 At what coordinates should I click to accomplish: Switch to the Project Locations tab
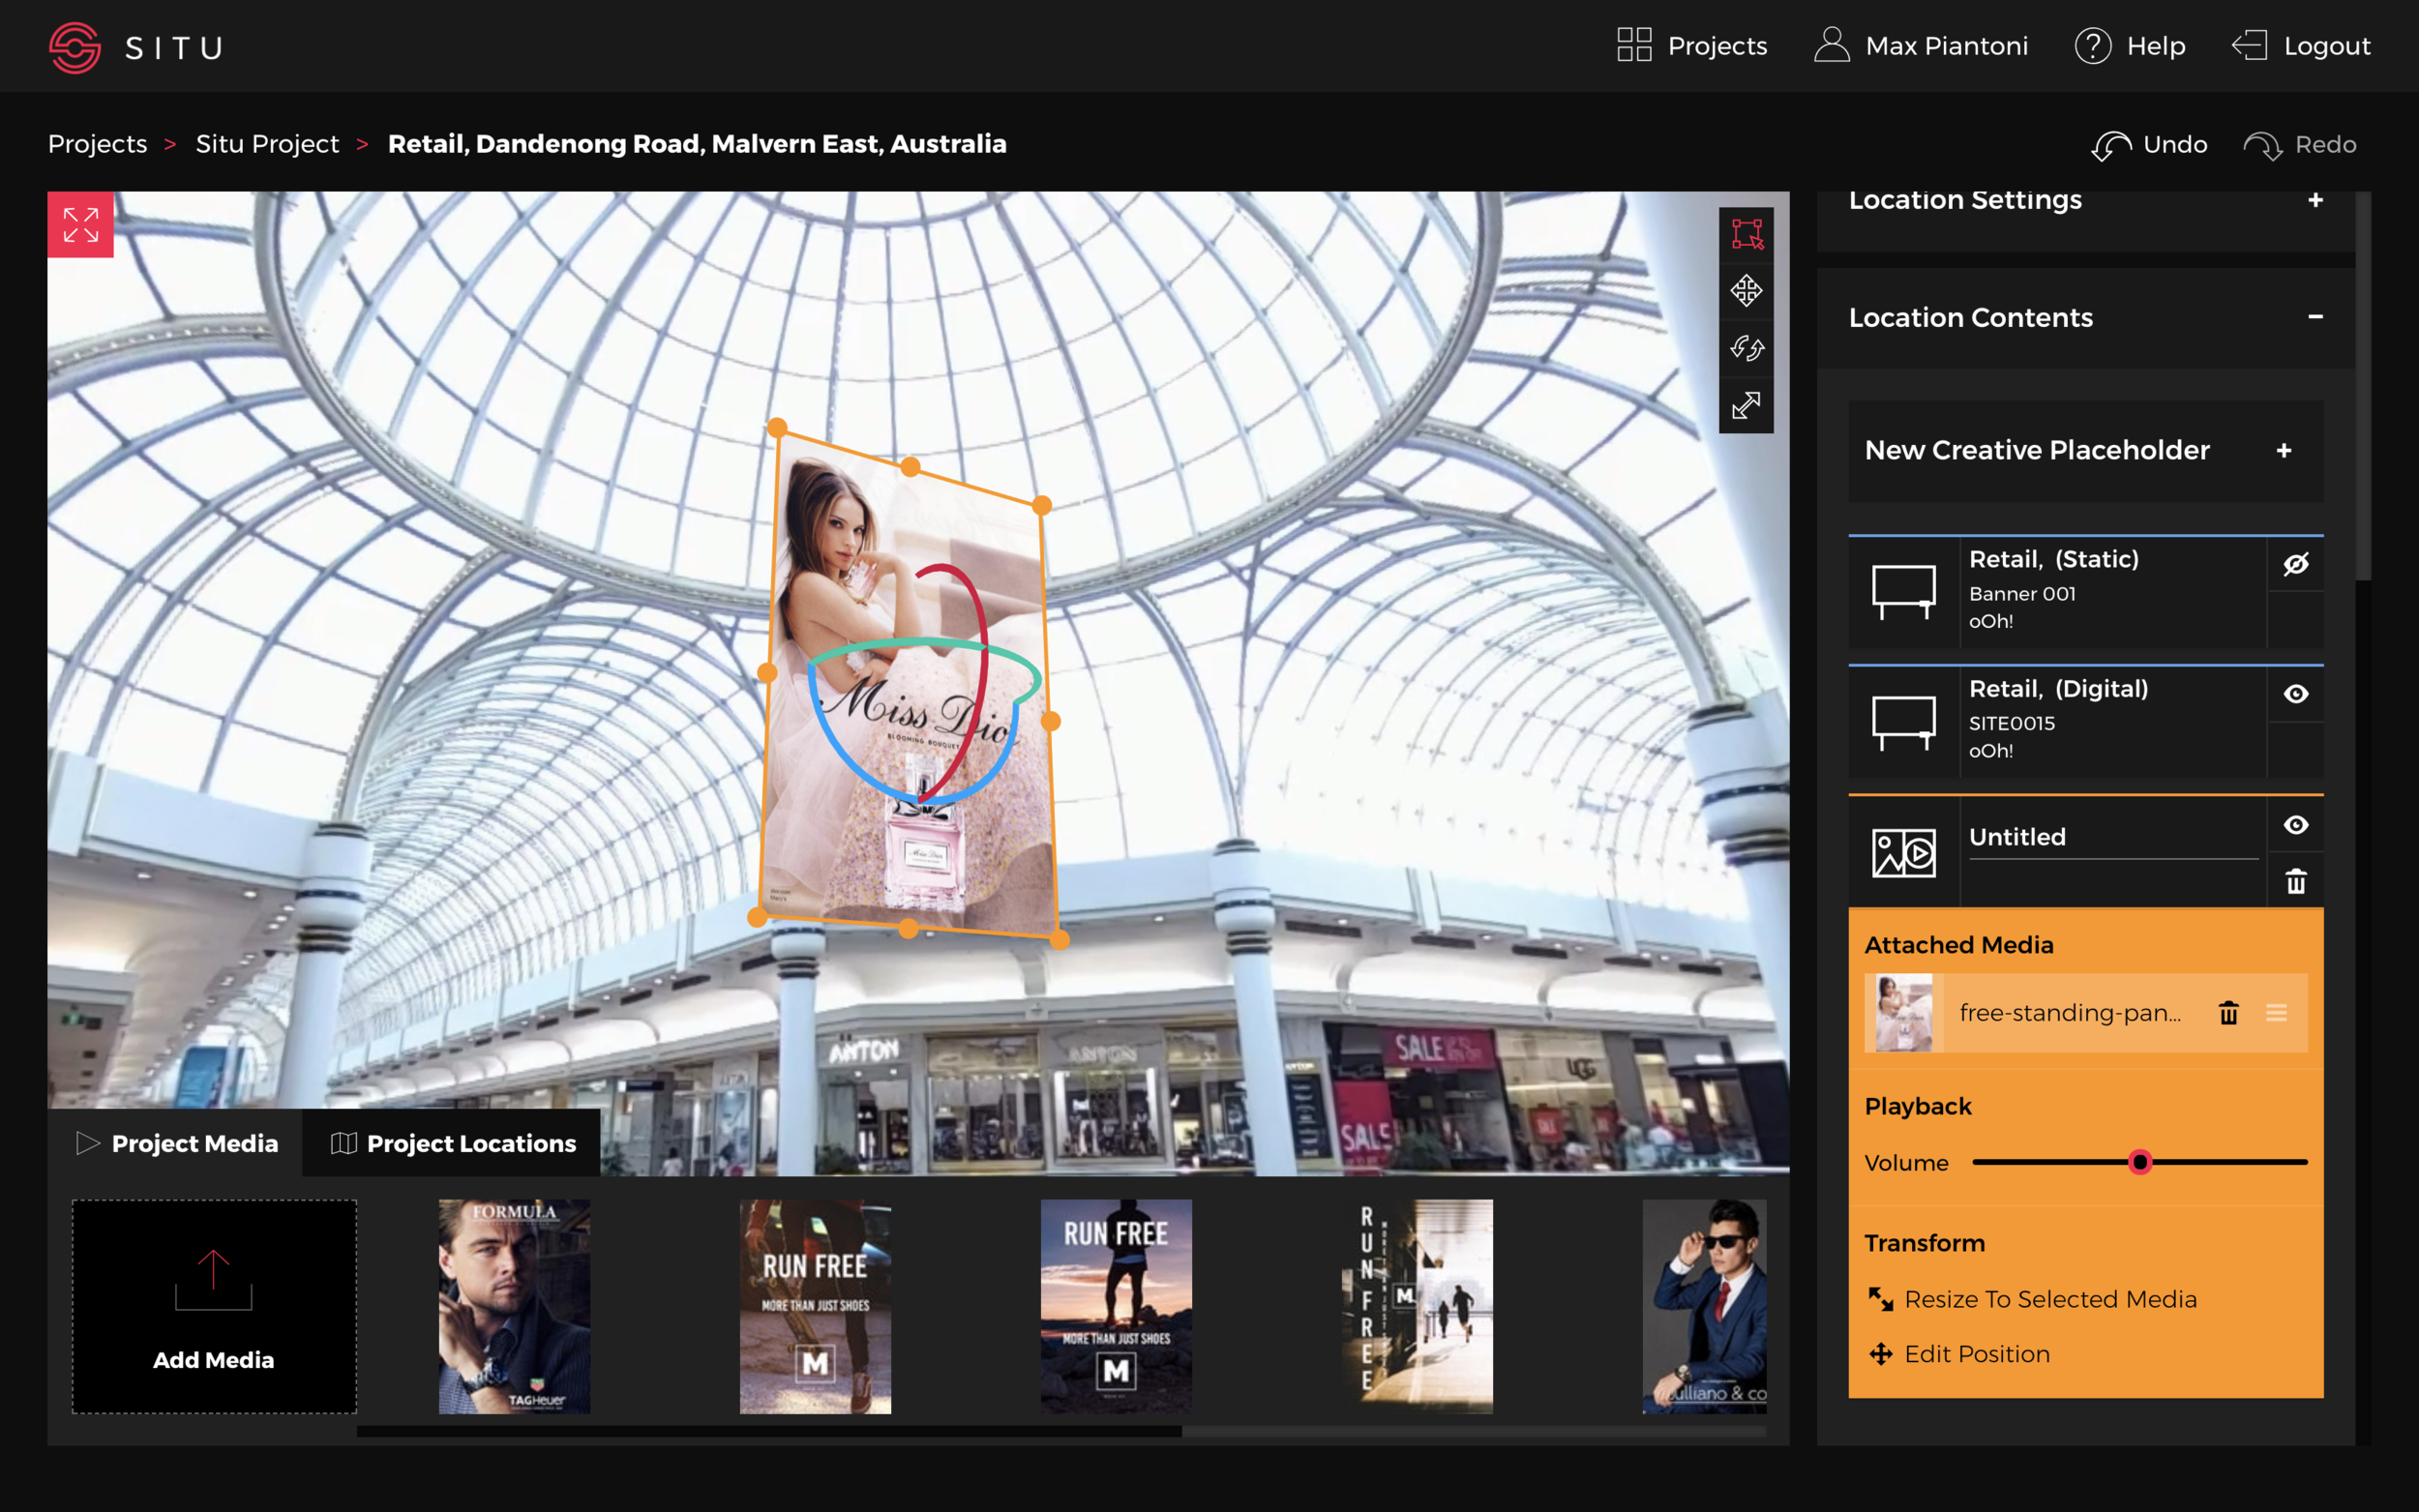pos(452,1143)
